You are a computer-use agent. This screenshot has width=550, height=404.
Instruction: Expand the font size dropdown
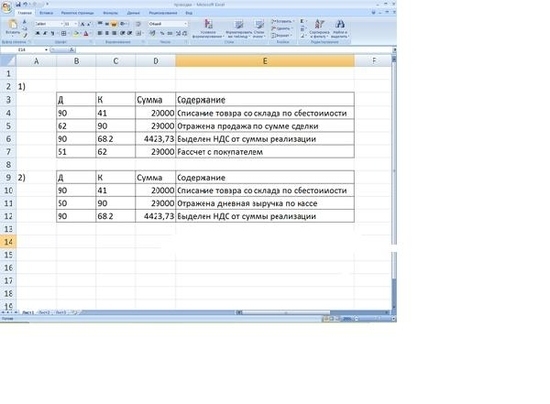tap(76, 24)
